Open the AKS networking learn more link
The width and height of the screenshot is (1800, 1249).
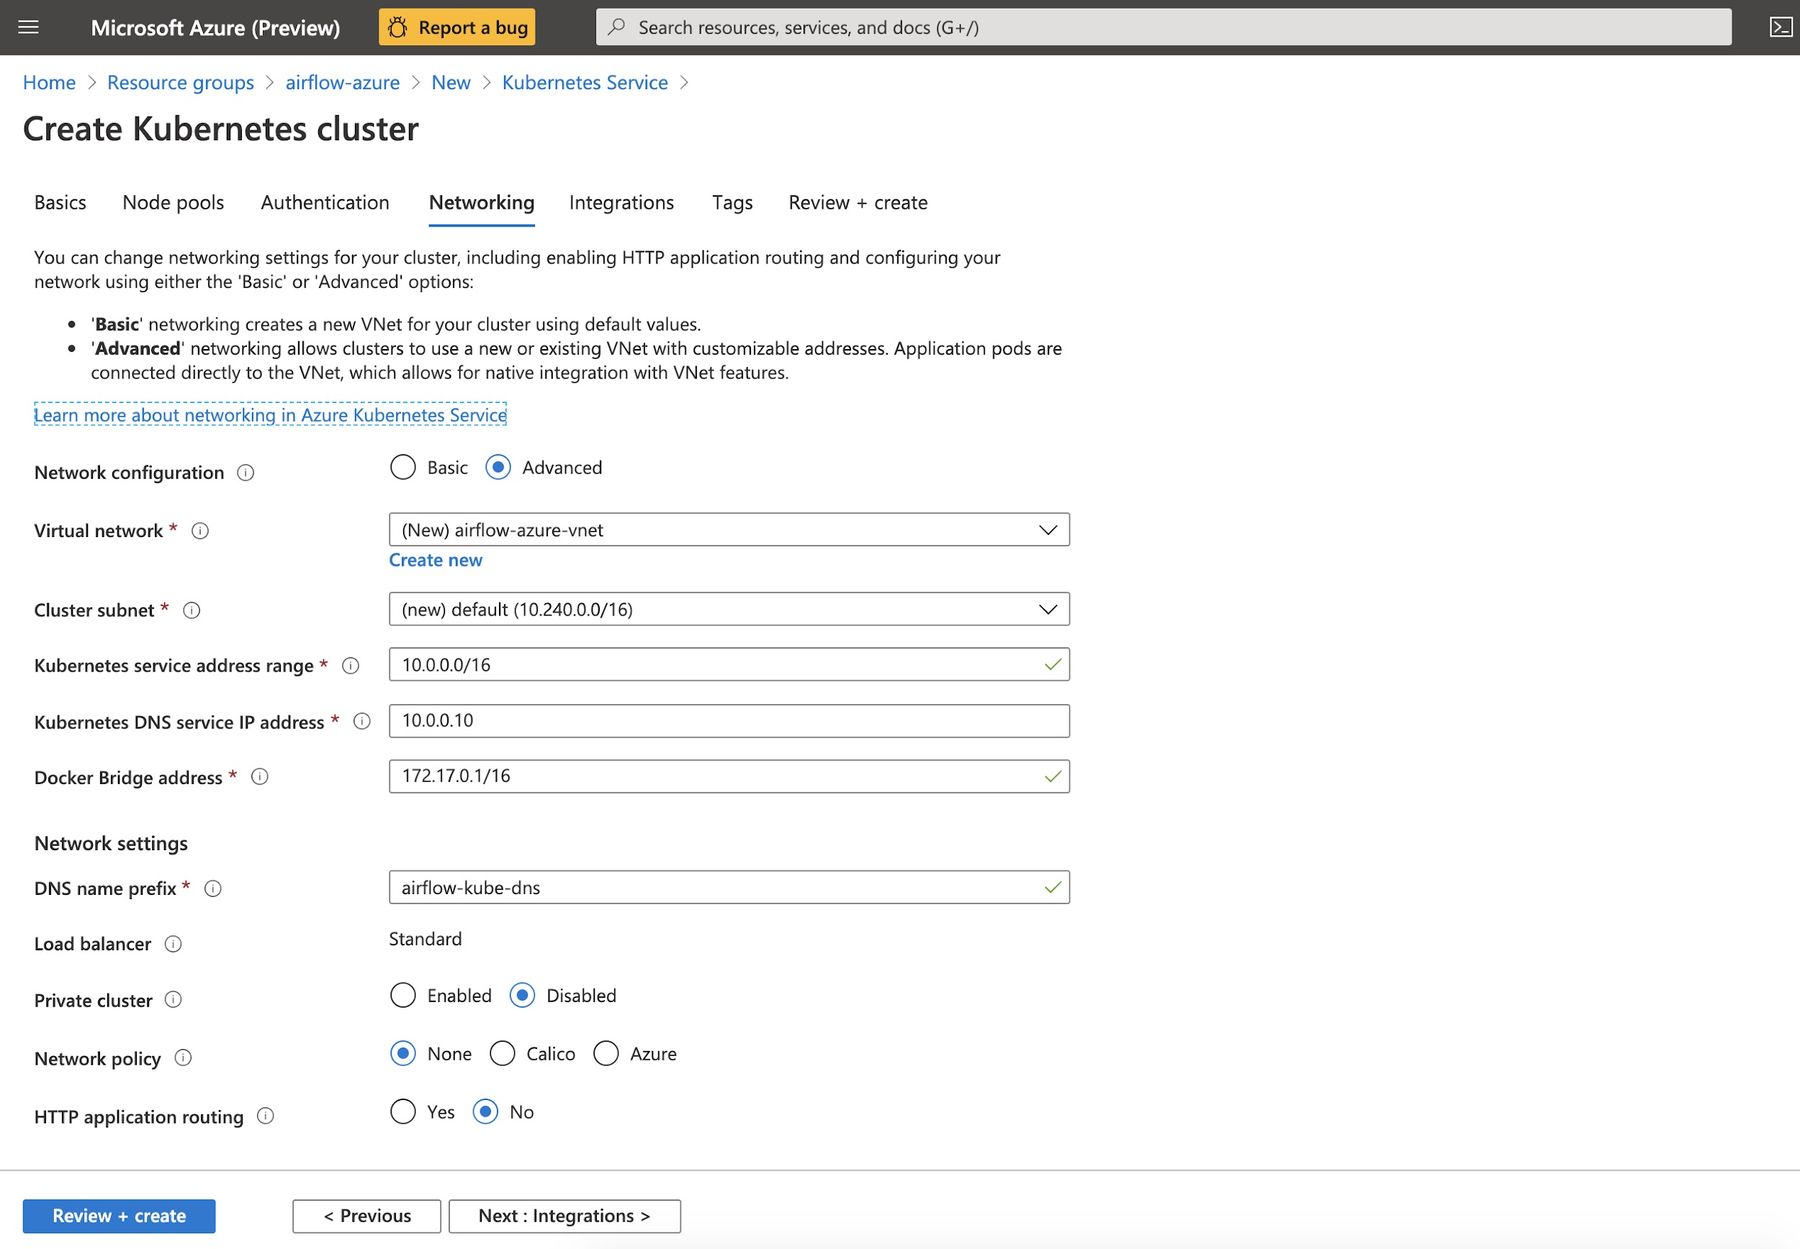point(270,415)
